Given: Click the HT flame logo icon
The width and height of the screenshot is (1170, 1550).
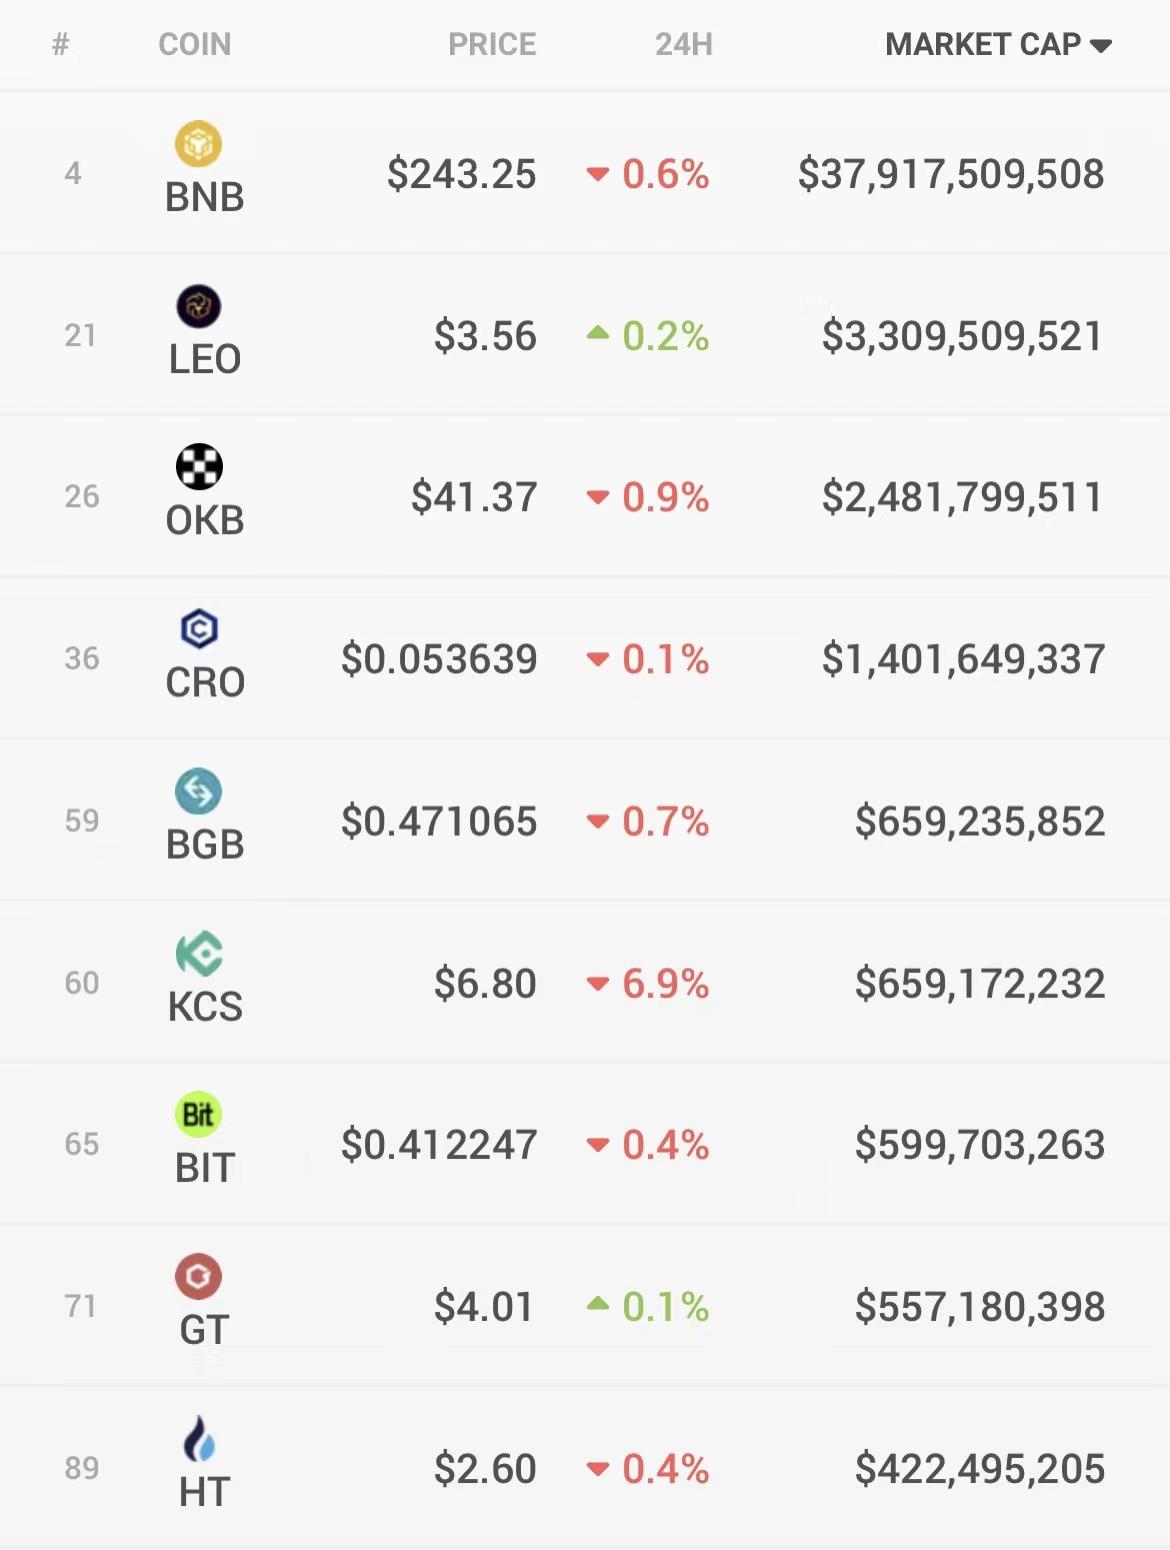Looking at the screenshot, I should [x=199, y=1438].
